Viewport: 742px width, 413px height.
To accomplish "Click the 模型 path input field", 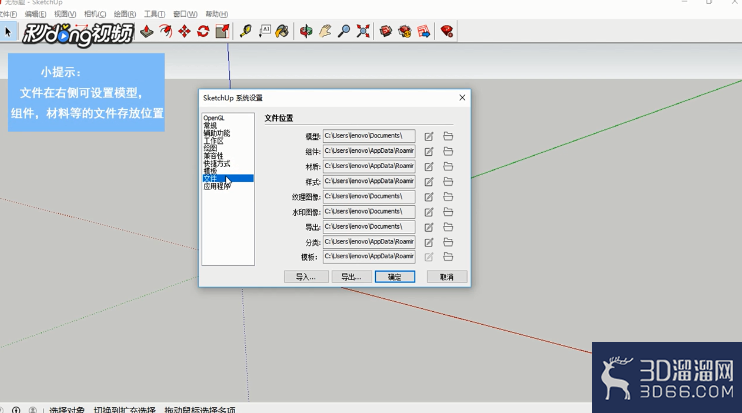I will pos(369,136).
